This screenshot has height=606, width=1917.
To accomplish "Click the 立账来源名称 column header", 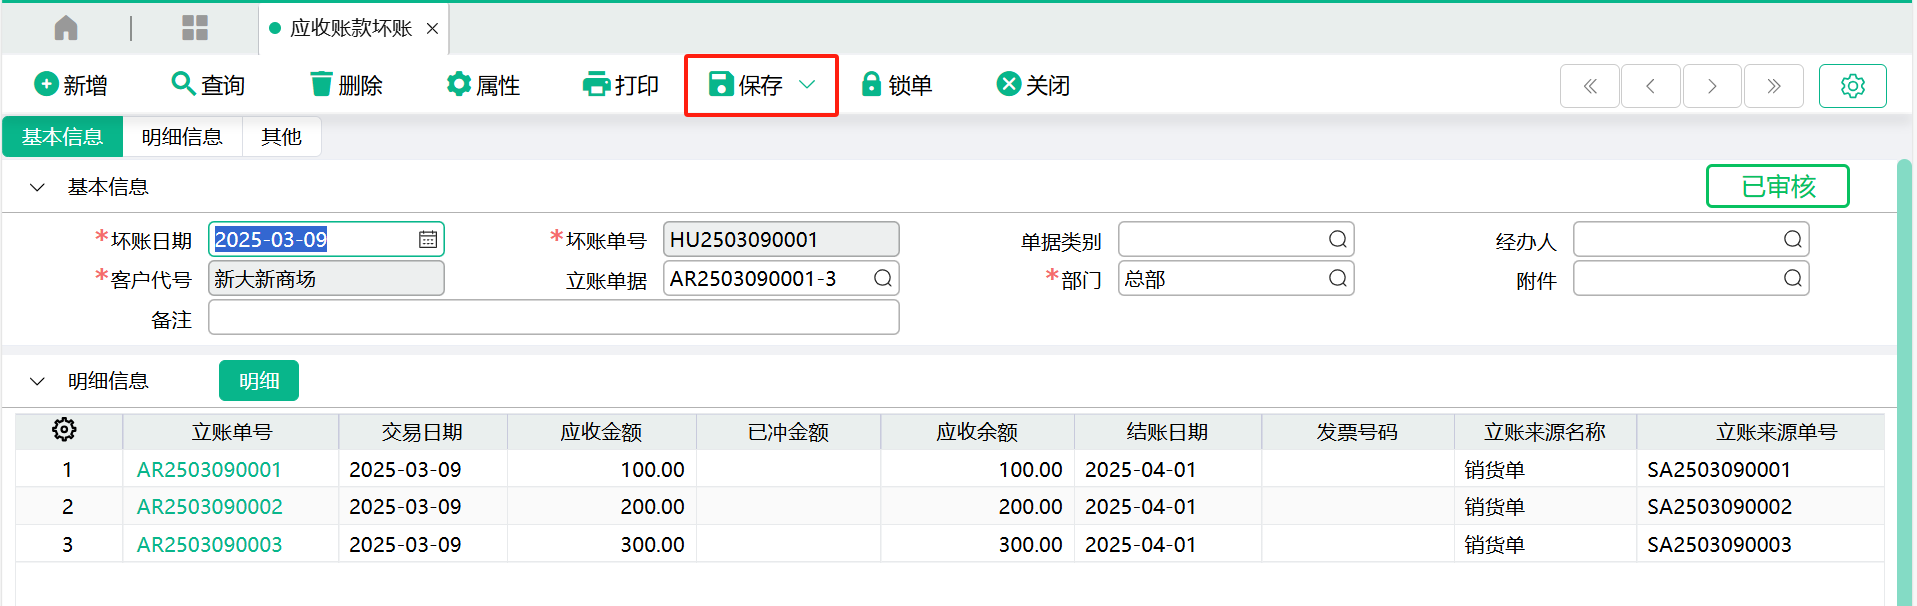I will coord(1545,432).
